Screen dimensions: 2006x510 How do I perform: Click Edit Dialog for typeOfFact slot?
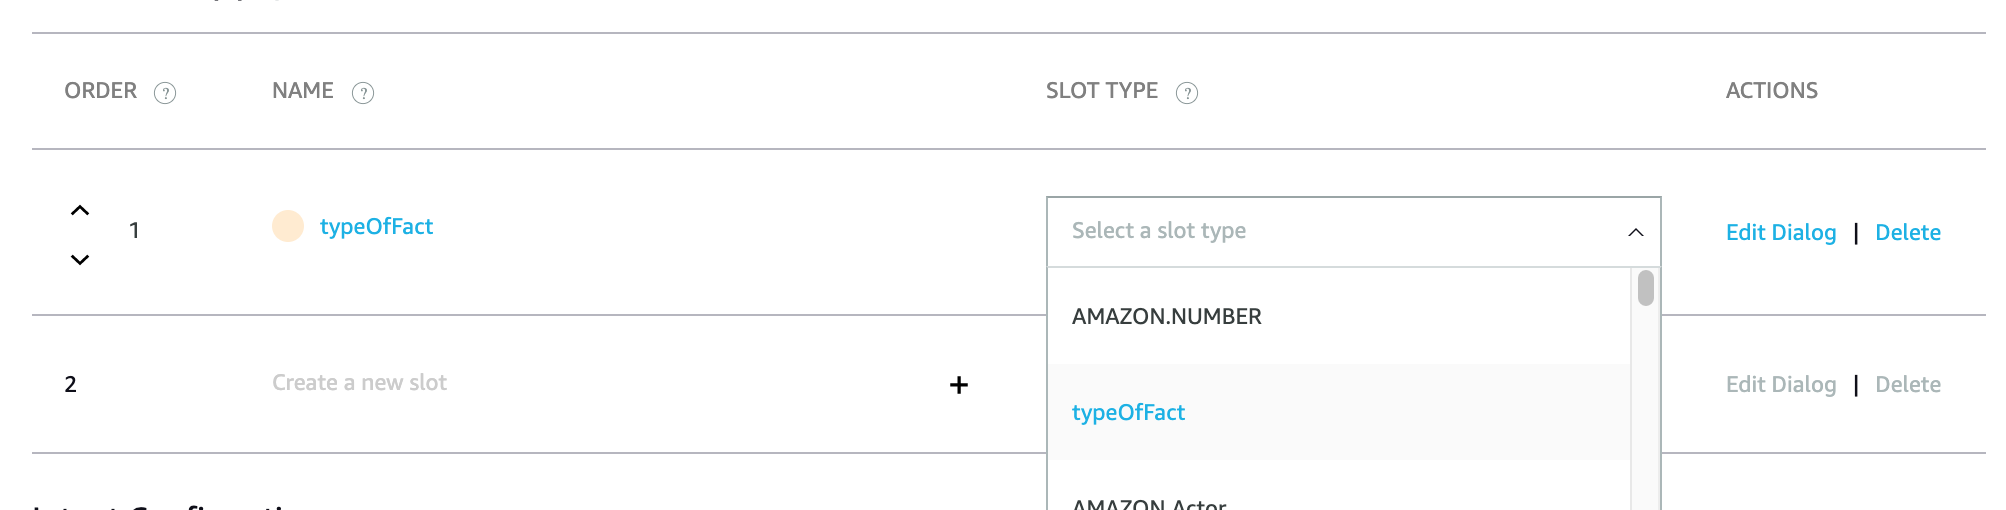coord(1780,233)
